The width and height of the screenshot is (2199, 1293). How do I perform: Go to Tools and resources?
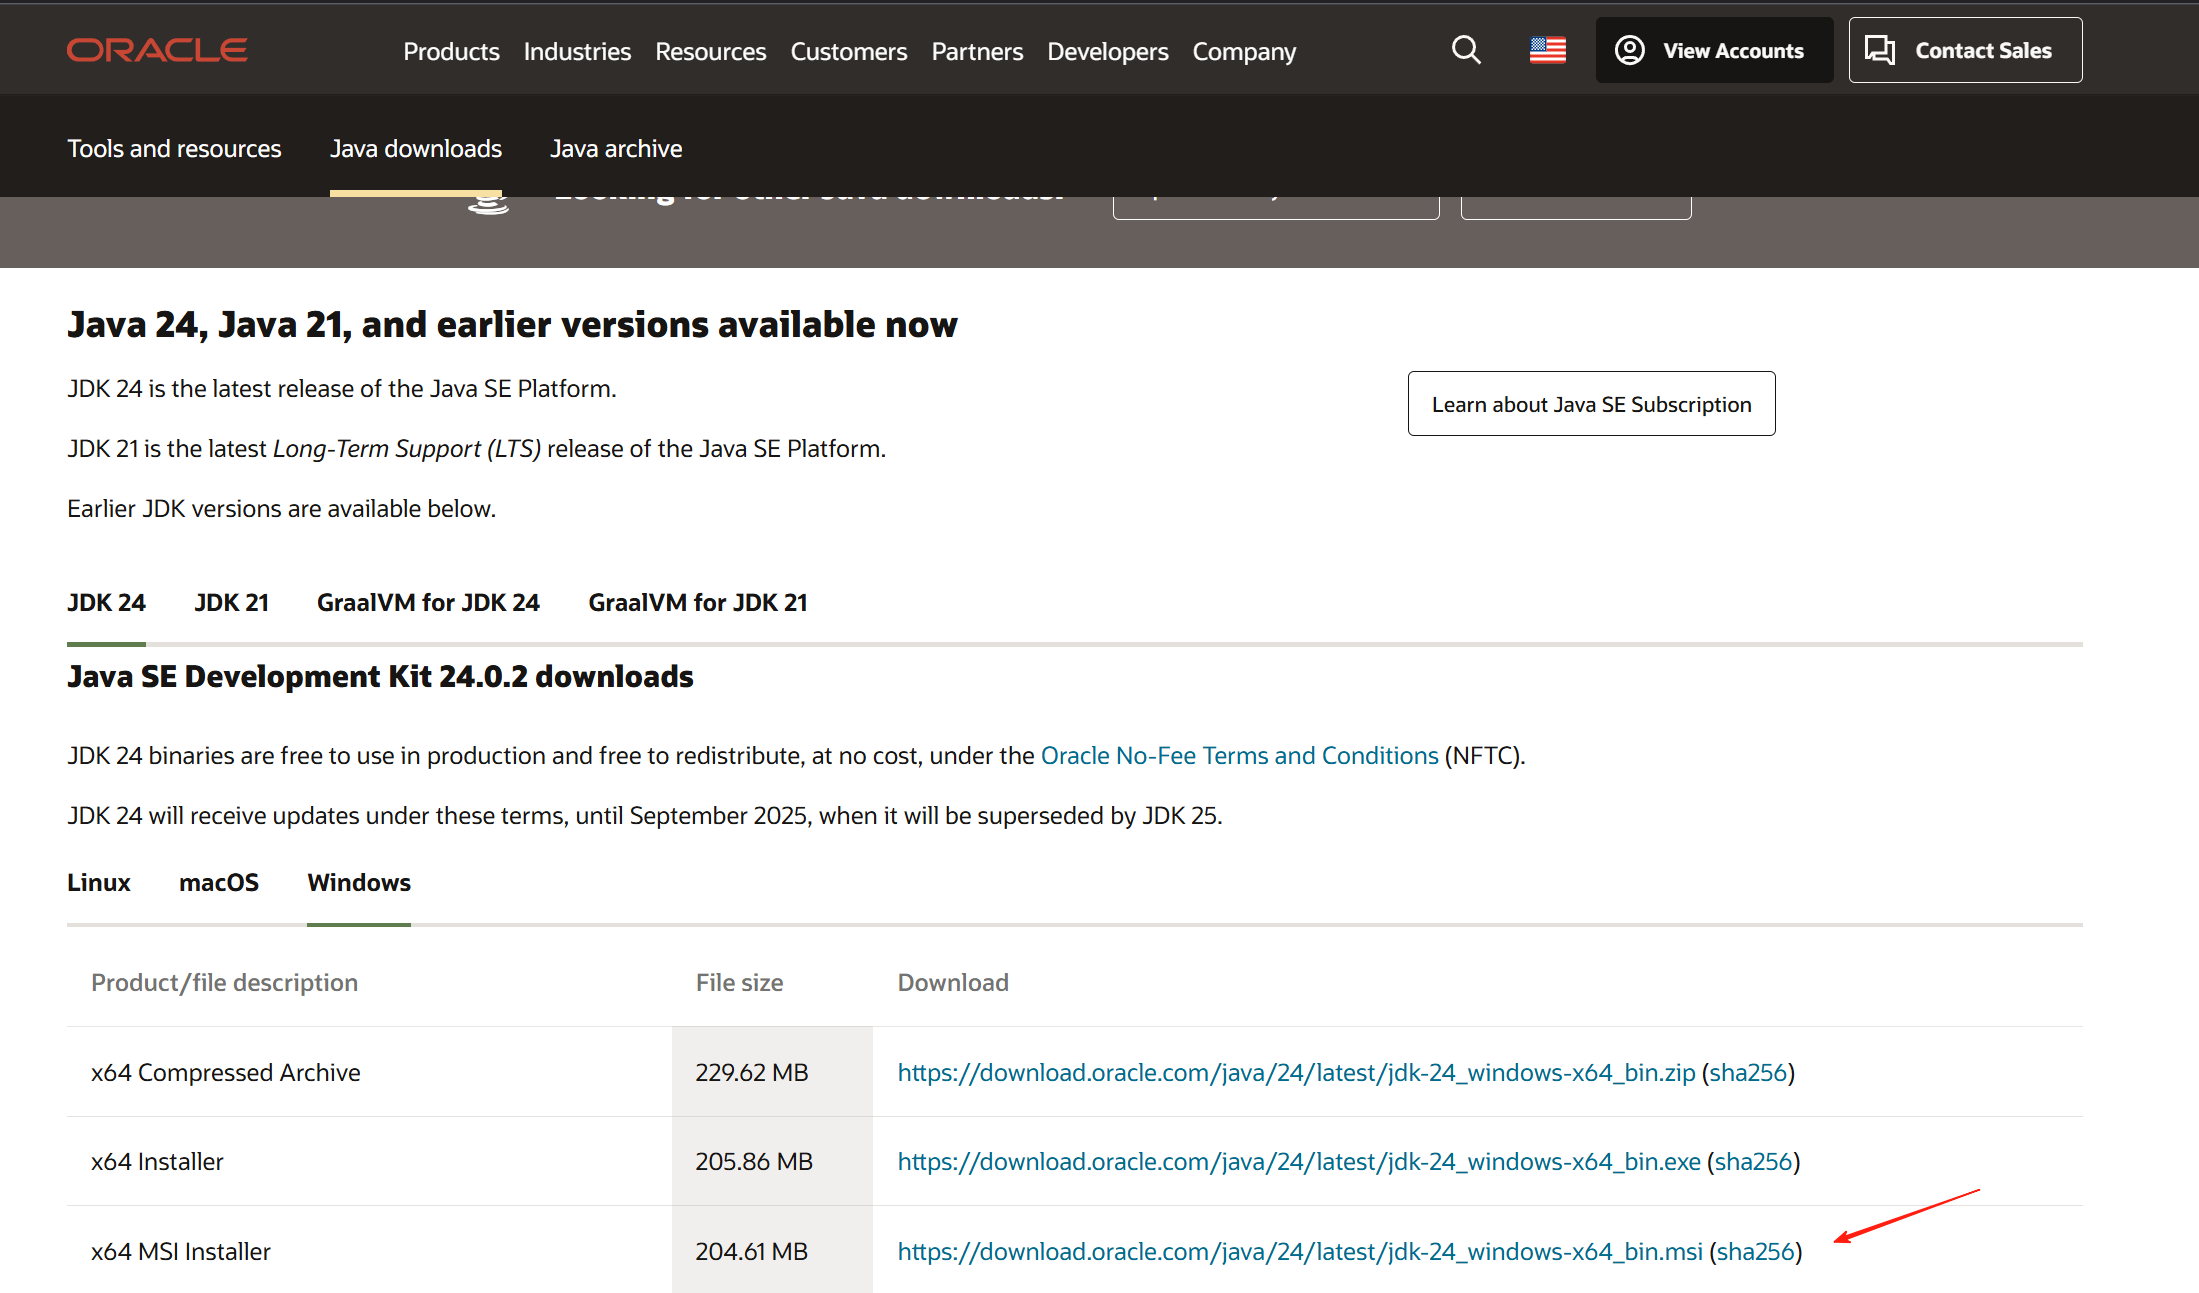174,148
